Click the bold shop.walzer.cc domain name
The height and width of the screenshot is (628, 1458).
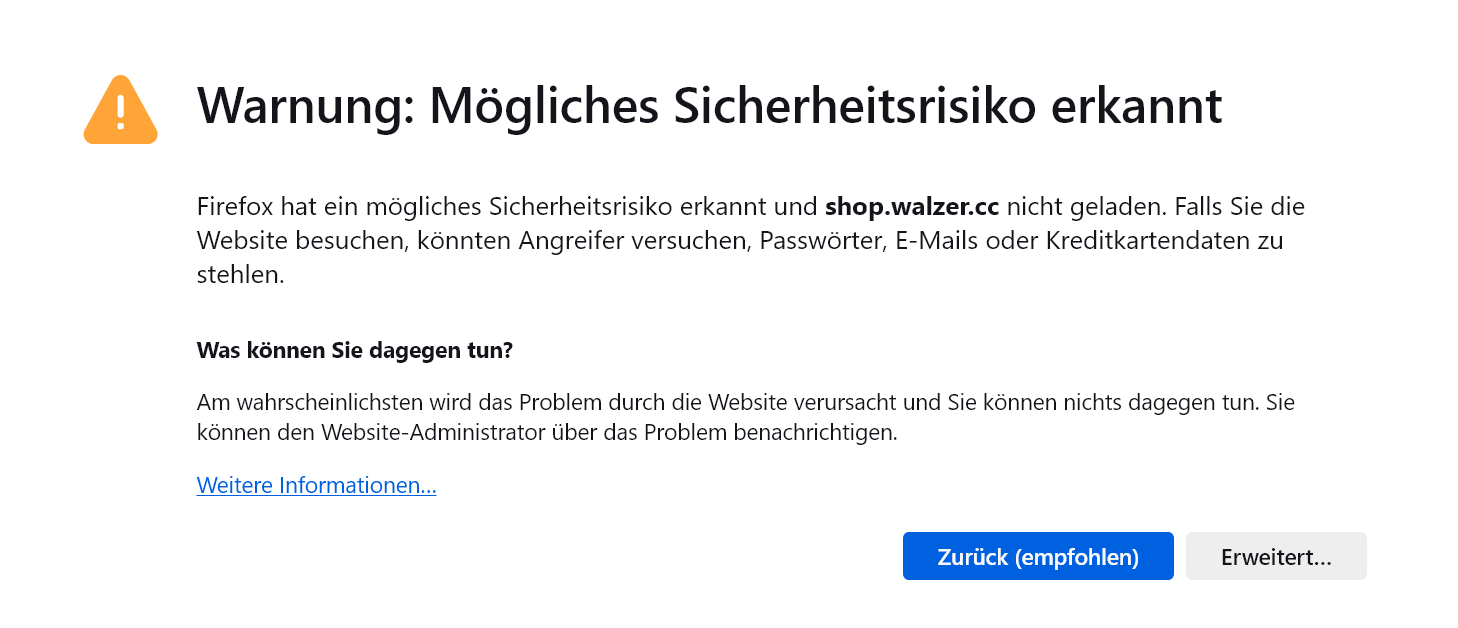click(x=912, y=208)
